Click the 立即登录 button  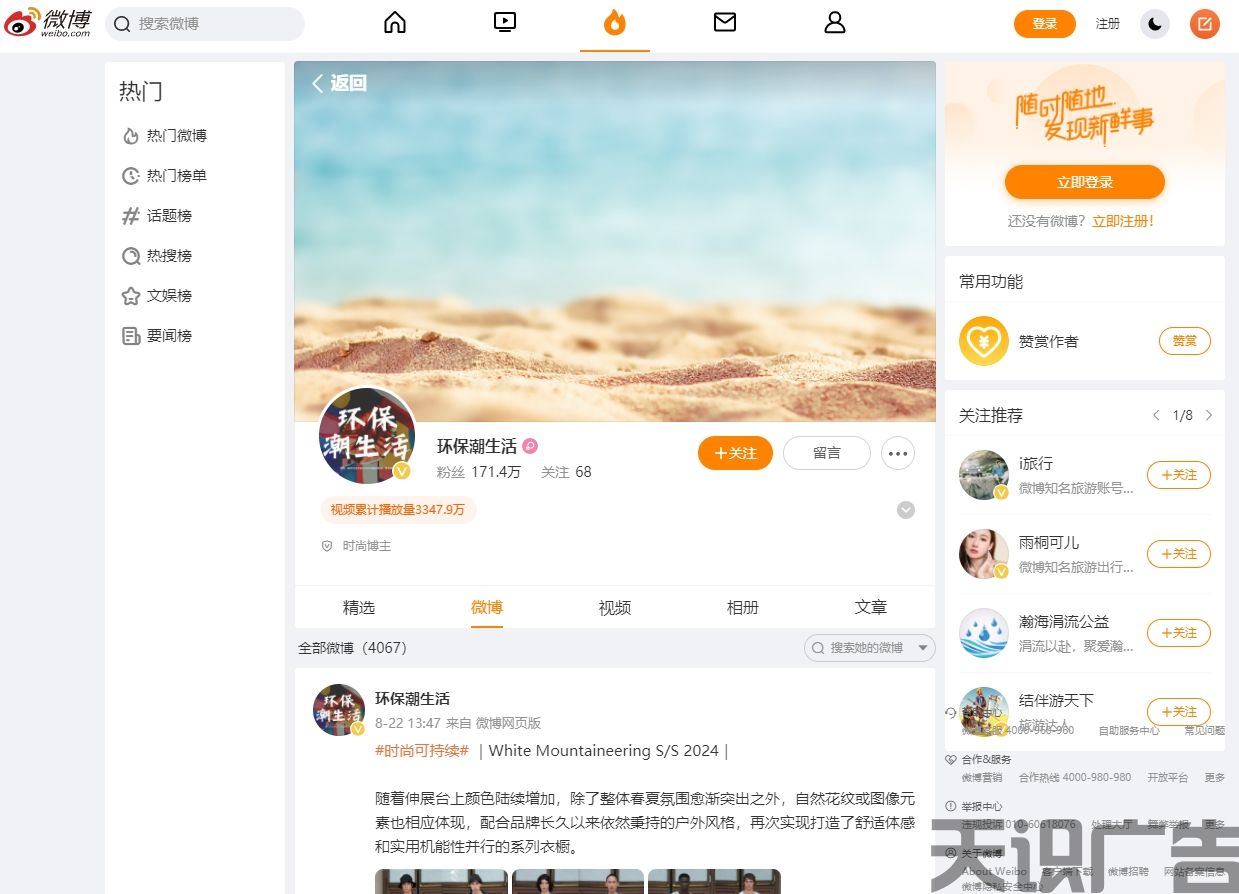(x=1085, y=182)
